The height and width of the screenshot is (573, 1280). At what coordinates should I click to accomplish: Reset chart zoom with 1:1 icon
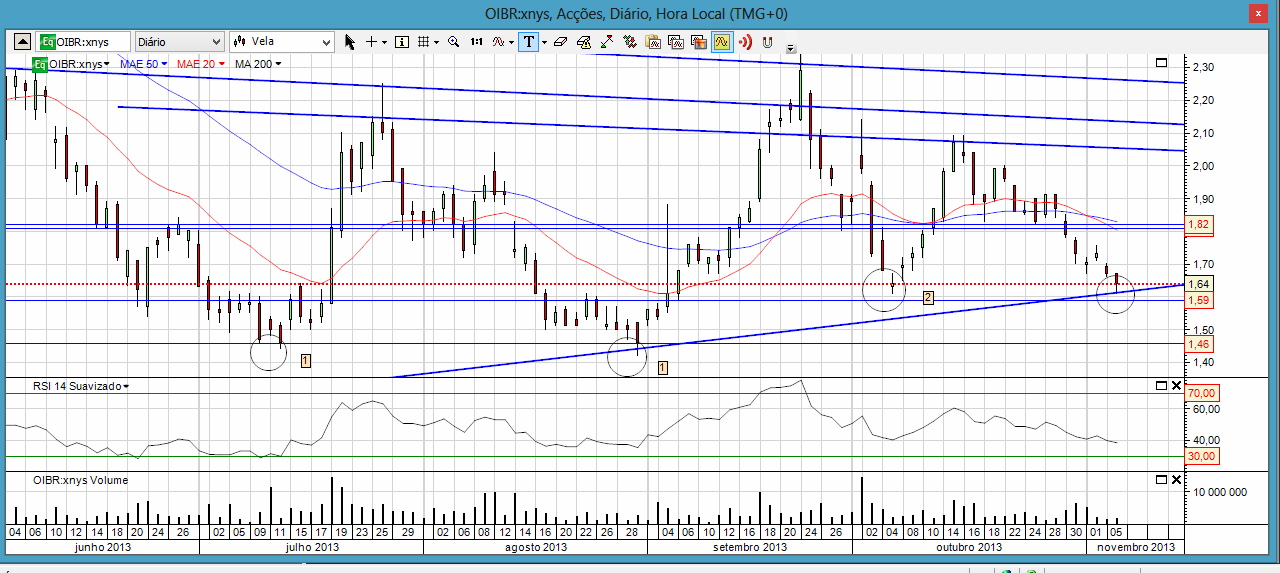[476, 42]
